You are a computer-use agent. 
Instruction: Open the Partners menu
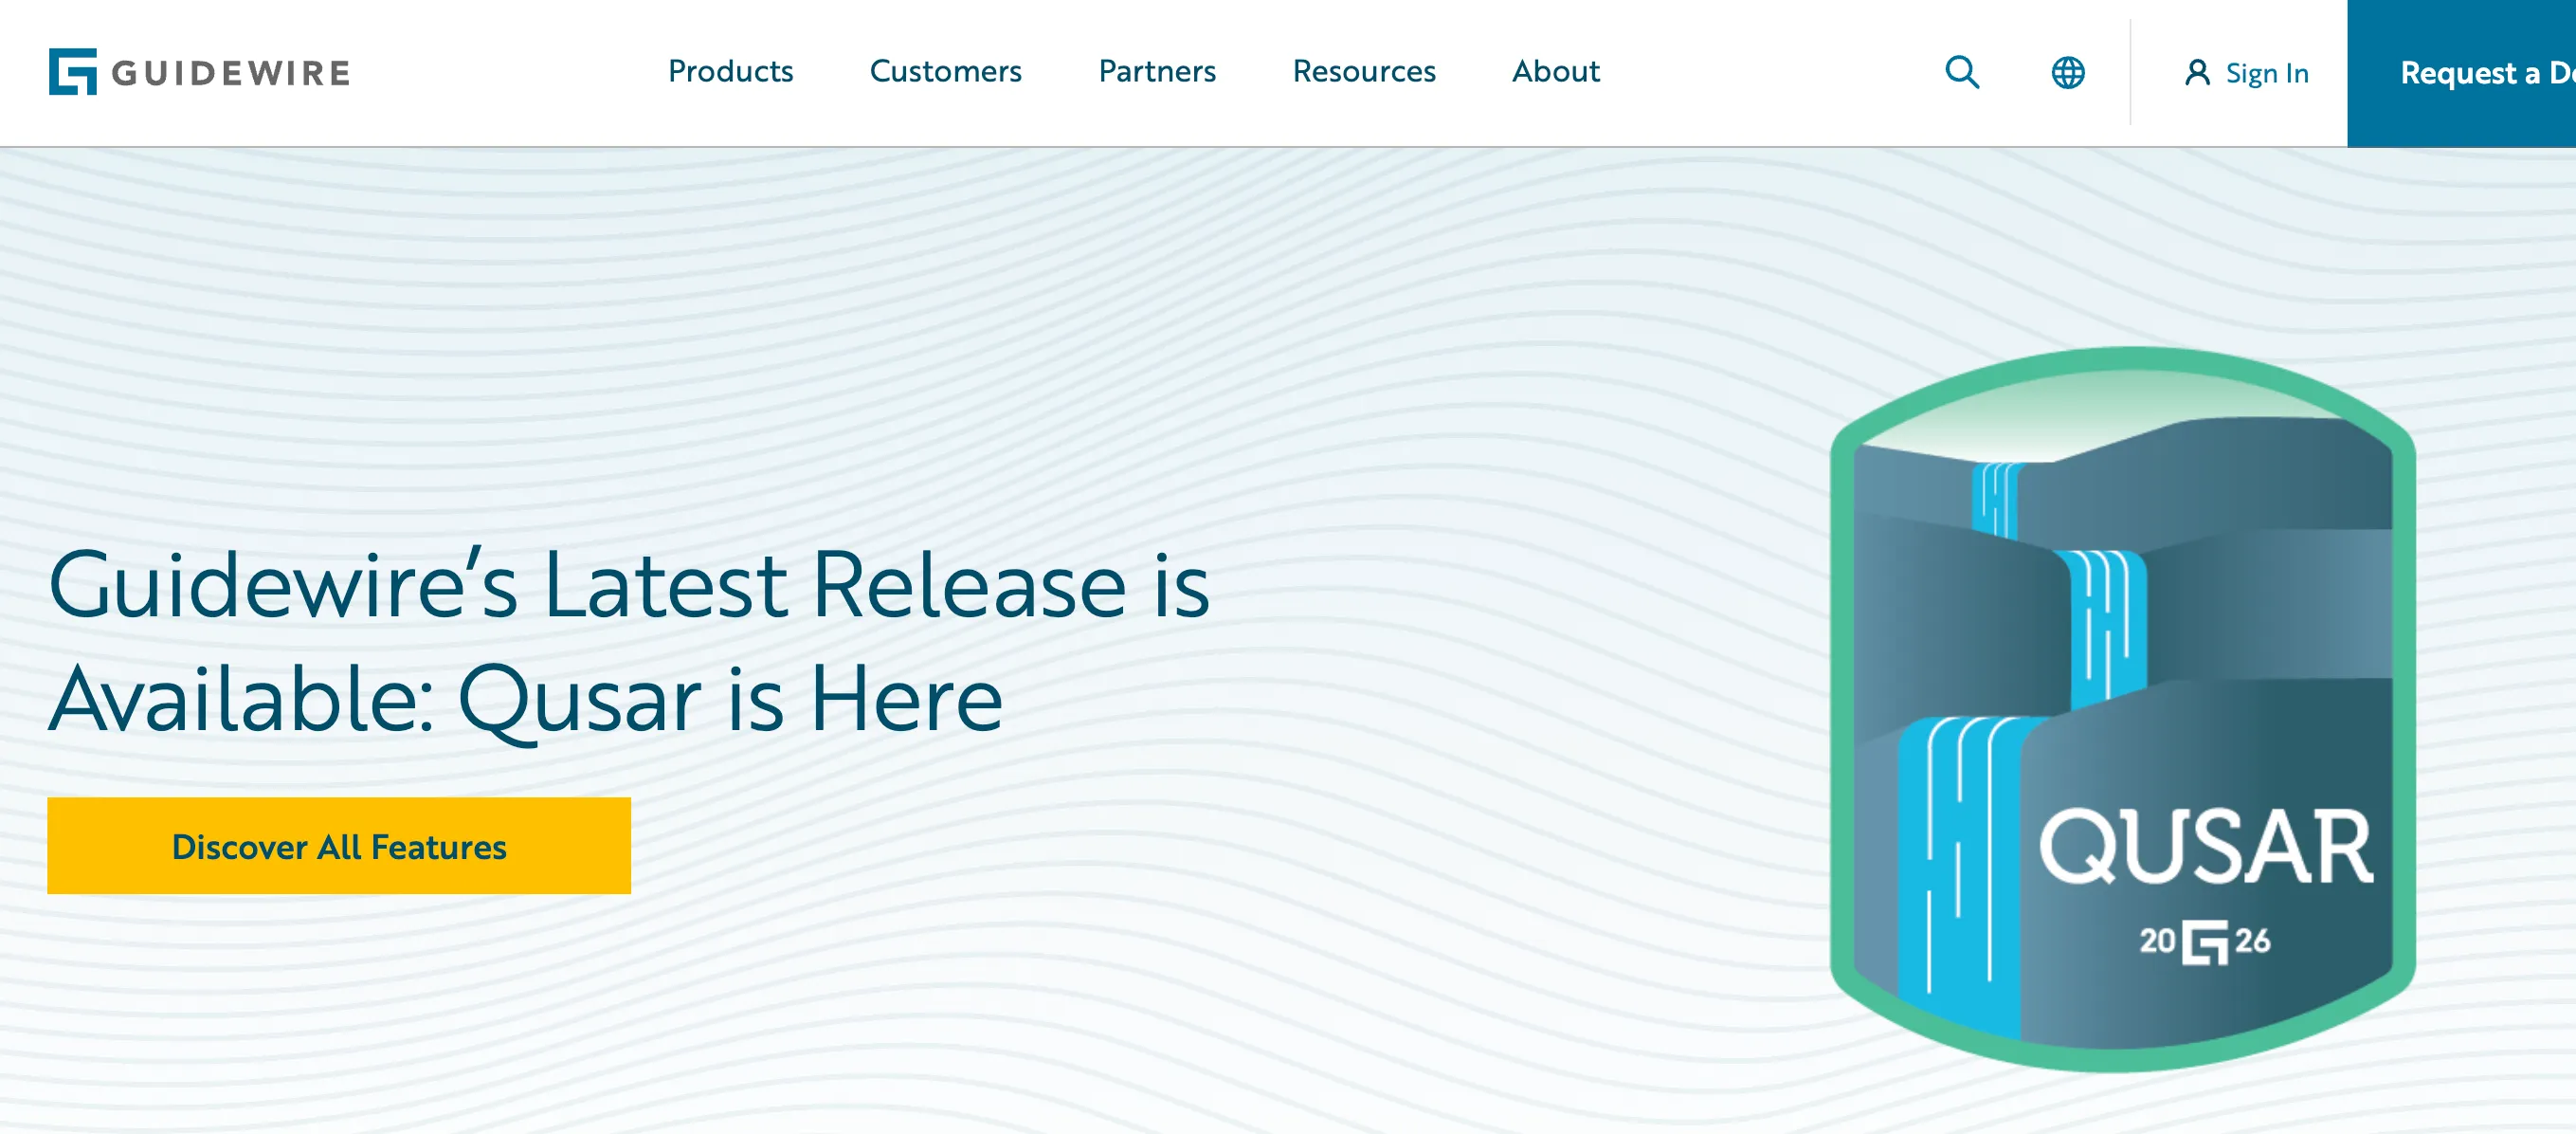click(1157, 71)
